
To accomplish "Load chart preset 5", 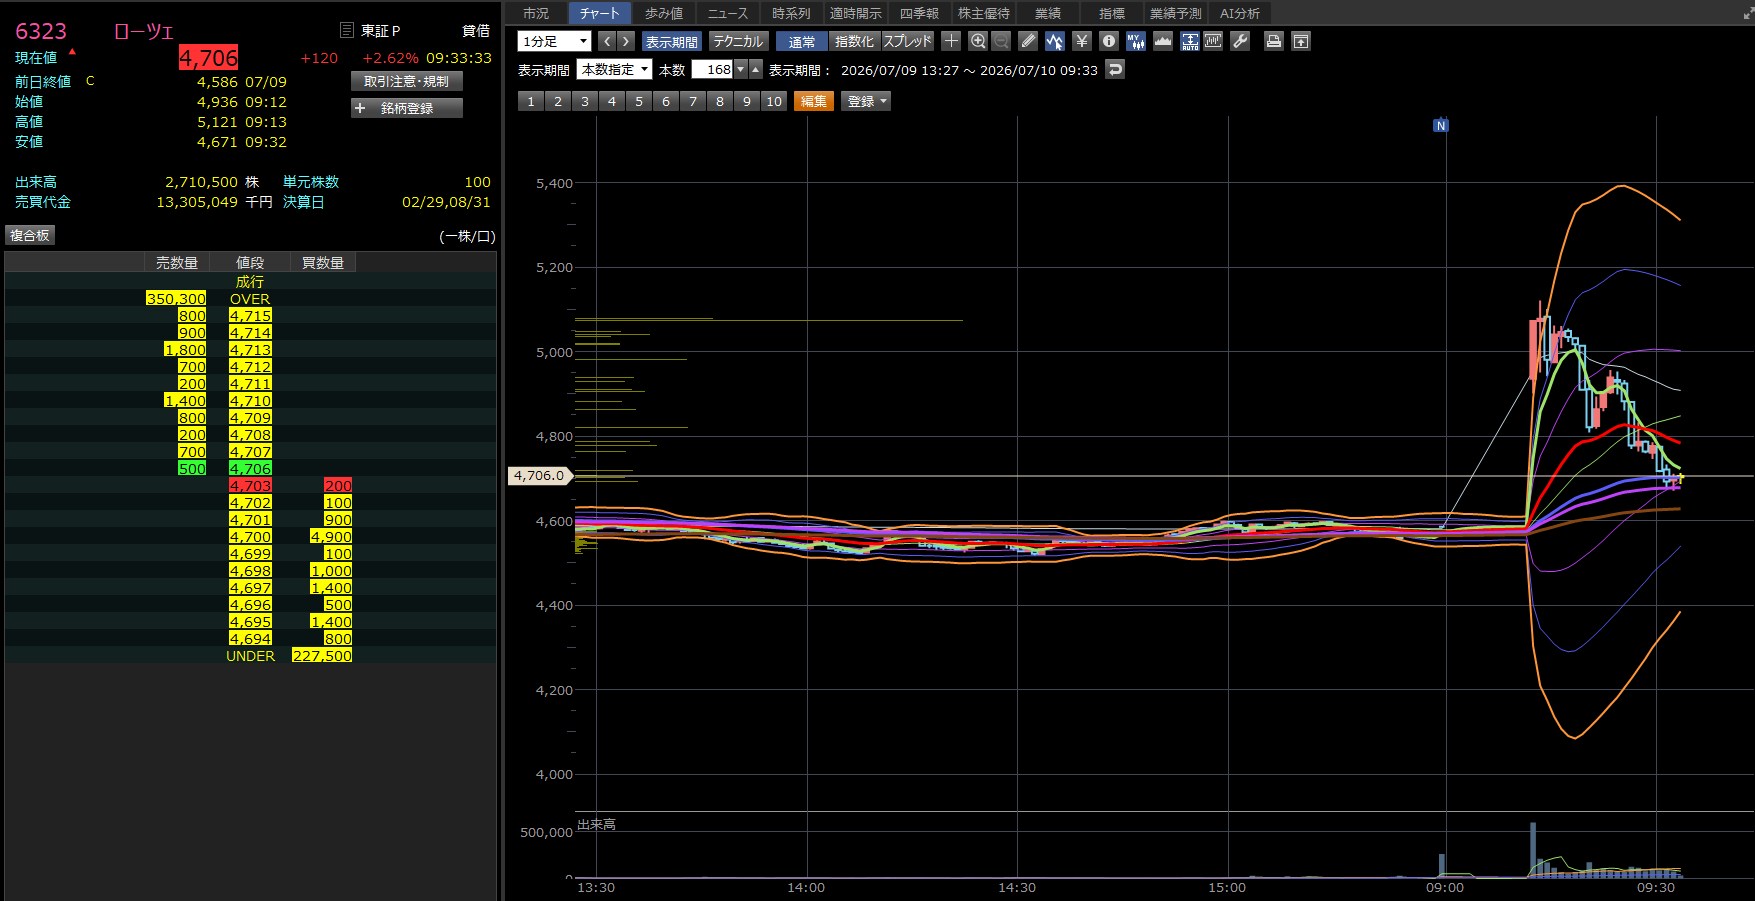I will (639, 101).
